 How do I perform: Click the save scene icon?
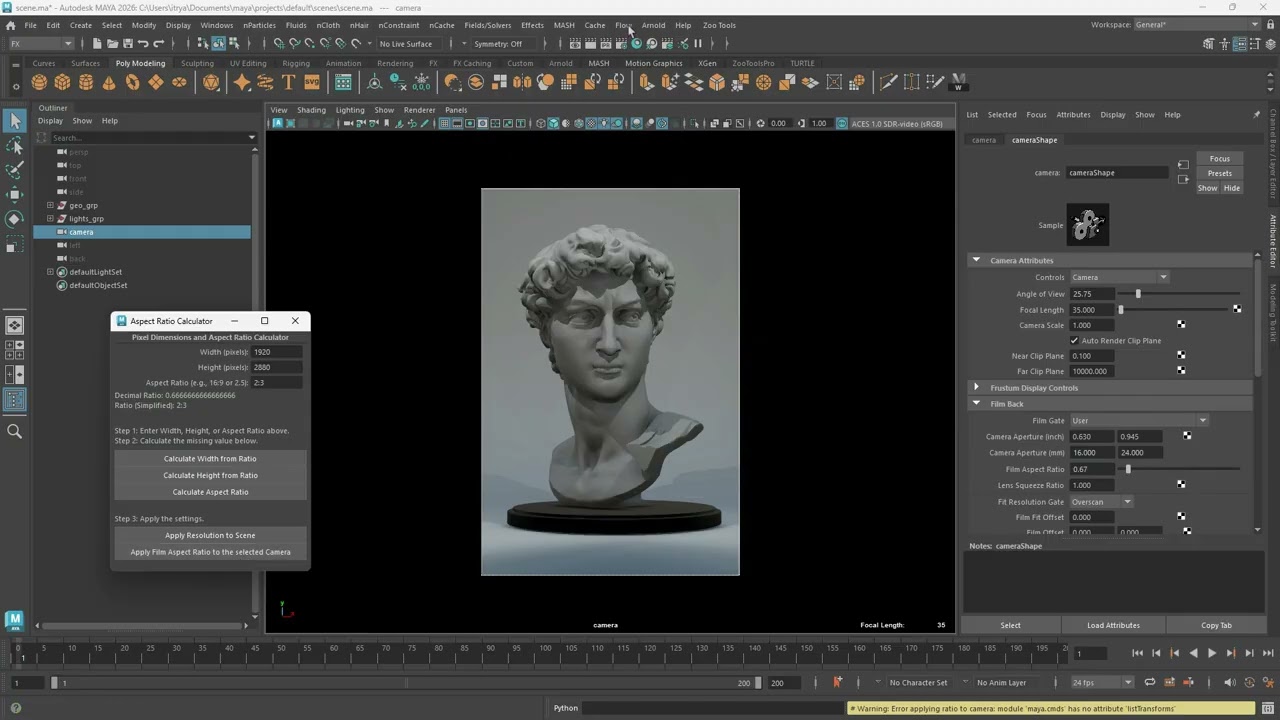pos(127,44)
